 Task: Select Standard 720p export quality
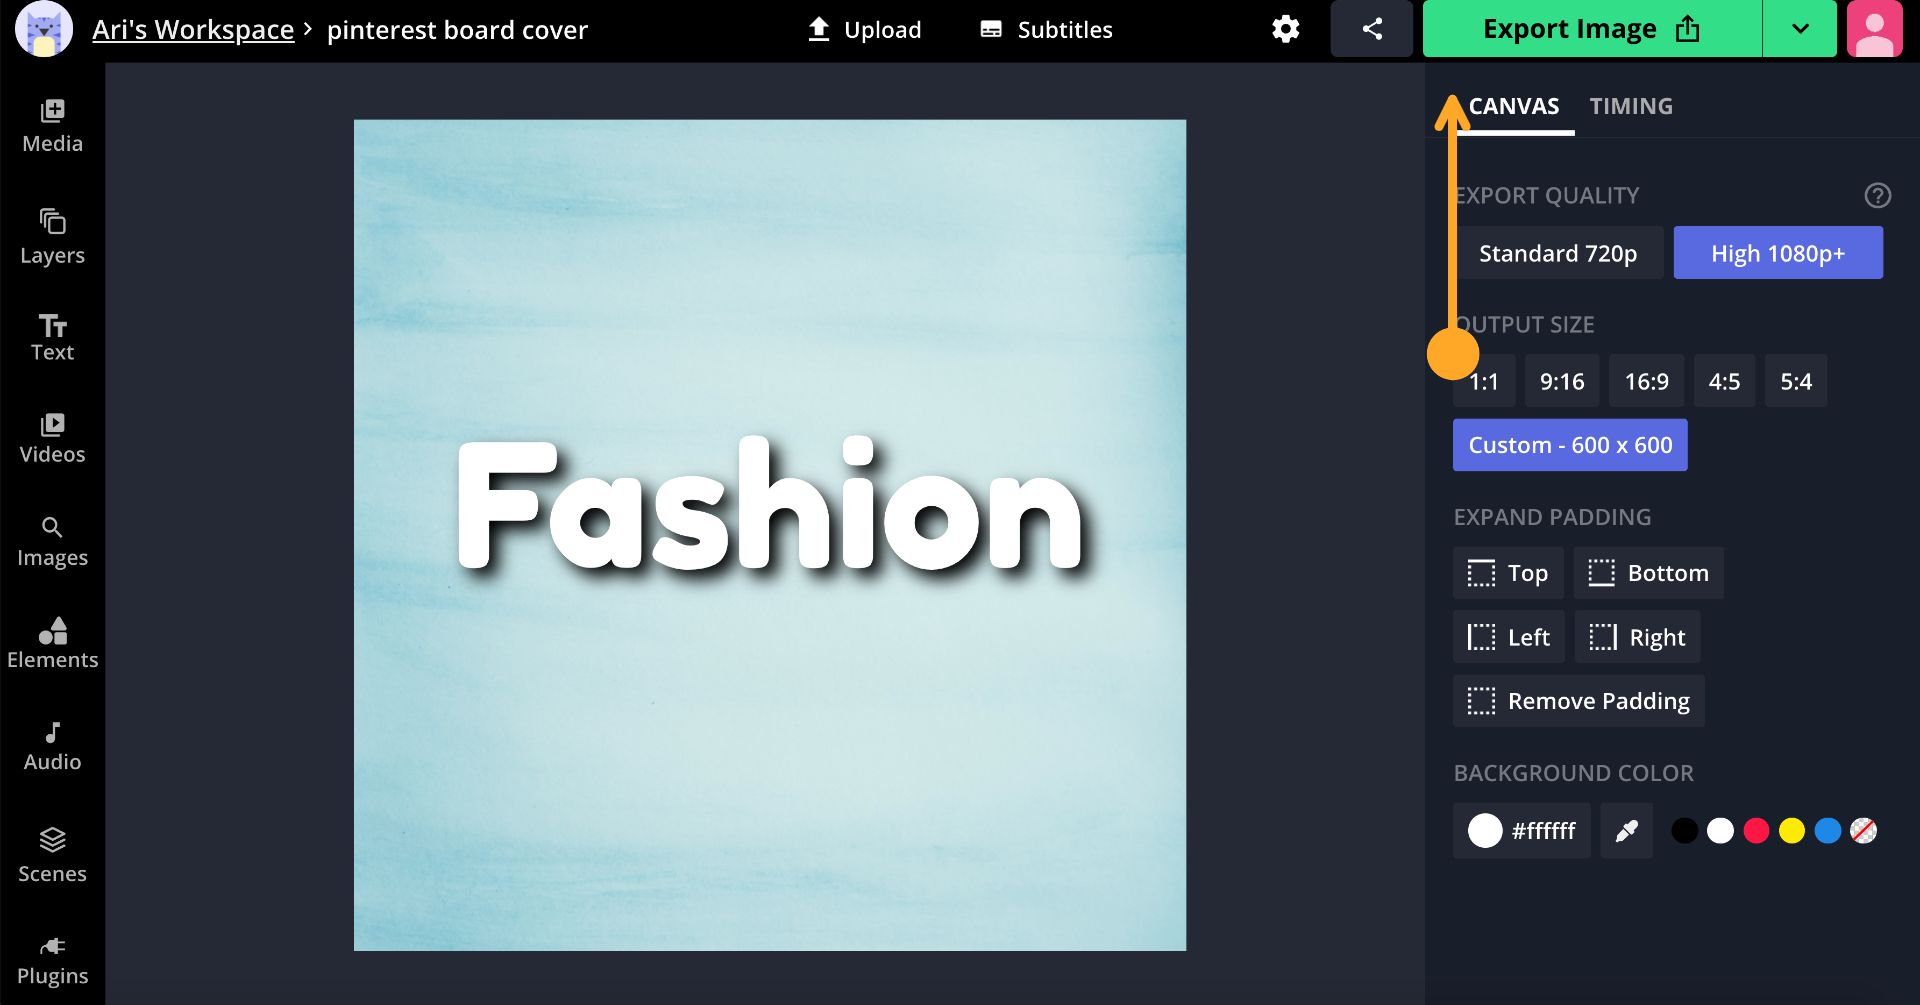pos(1557,253)
